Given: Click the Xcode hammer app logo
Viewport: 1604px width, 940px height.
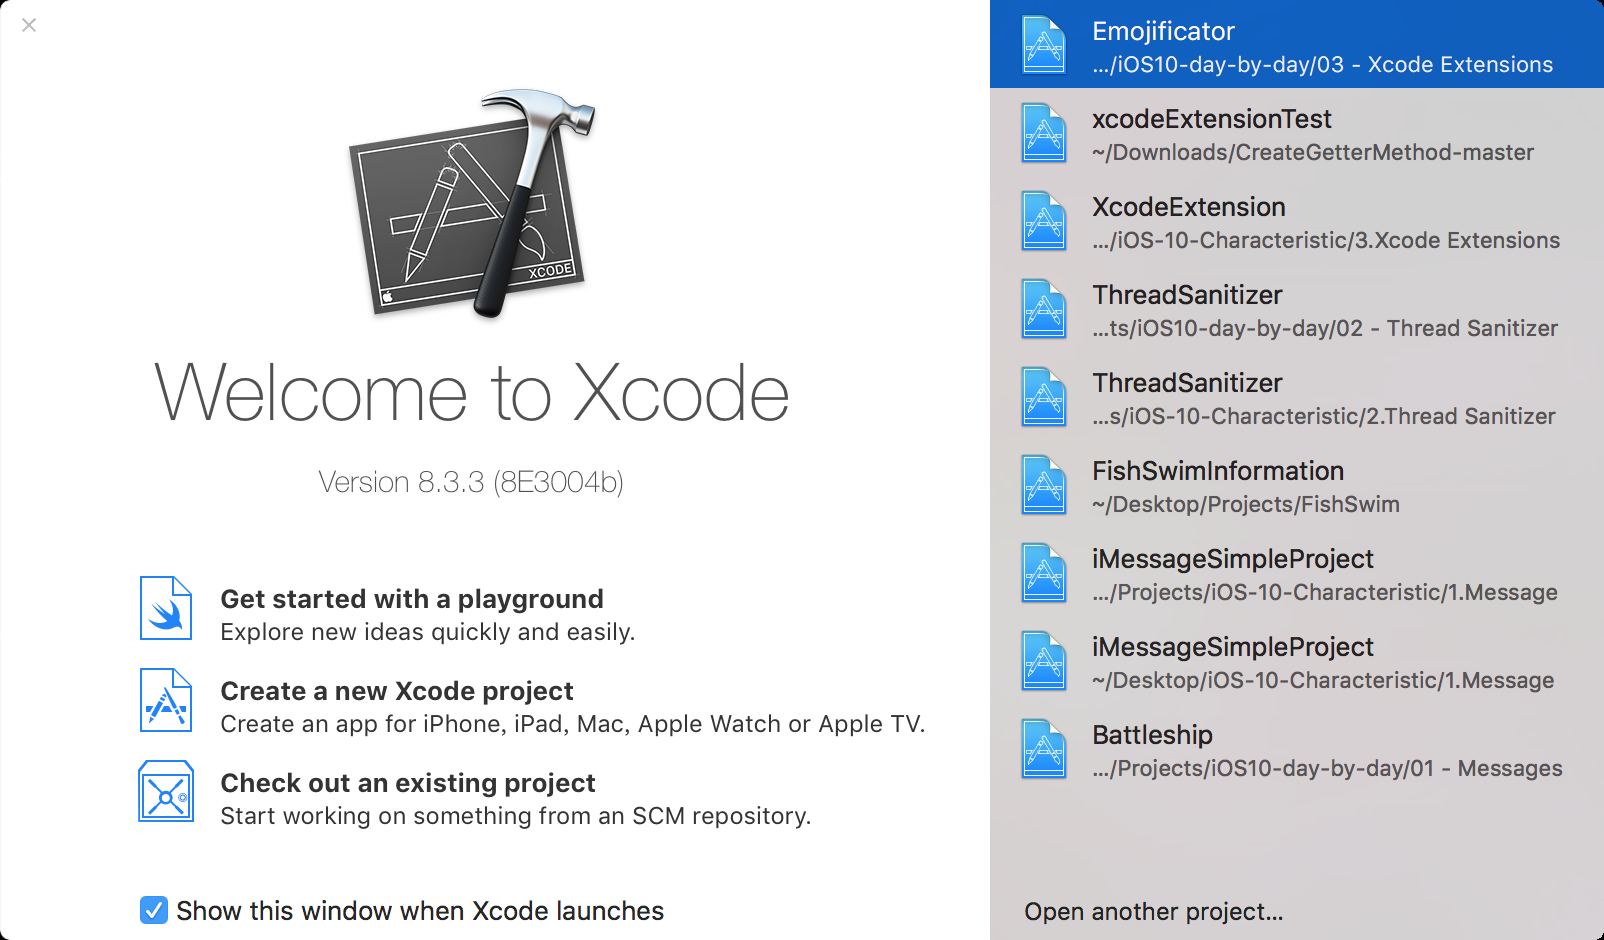Looking at the screenshot, I should point(472,203).
